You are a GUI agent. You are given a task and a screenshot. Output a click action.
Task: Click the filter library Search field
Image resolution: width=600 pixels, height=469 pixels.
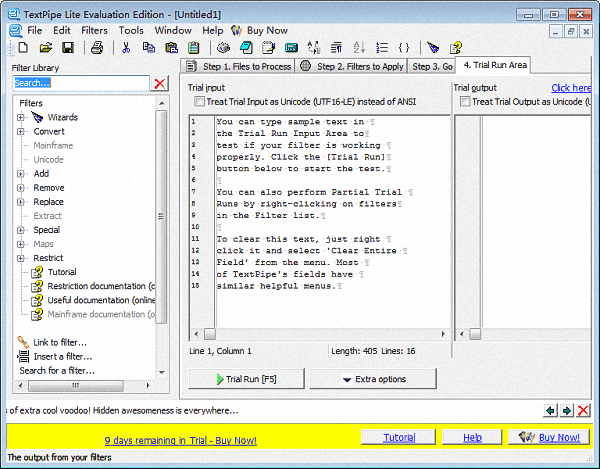coord(81,83)
